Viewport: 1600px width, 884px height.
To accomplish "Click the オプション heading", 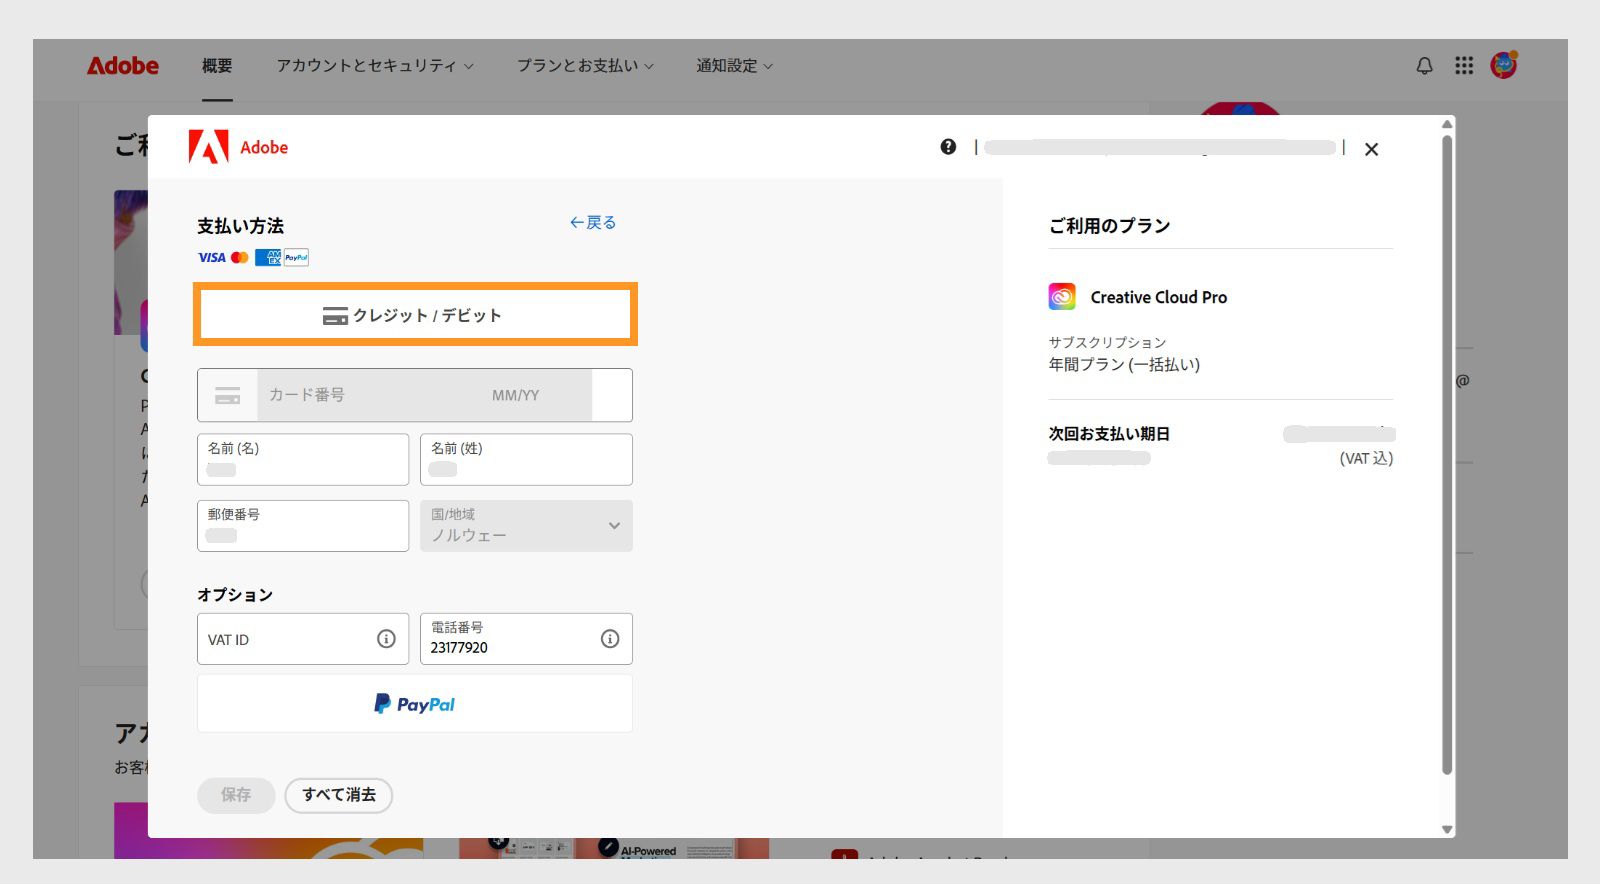I will click(x=235, y=595).
